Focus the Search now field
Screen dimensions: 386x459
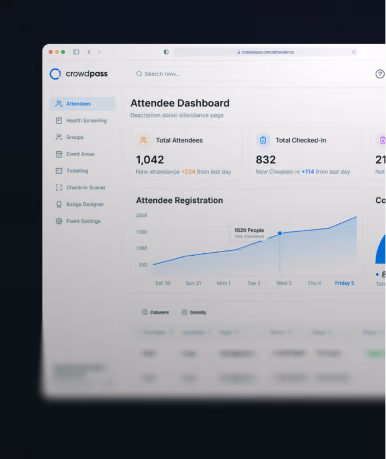[162, 74]
